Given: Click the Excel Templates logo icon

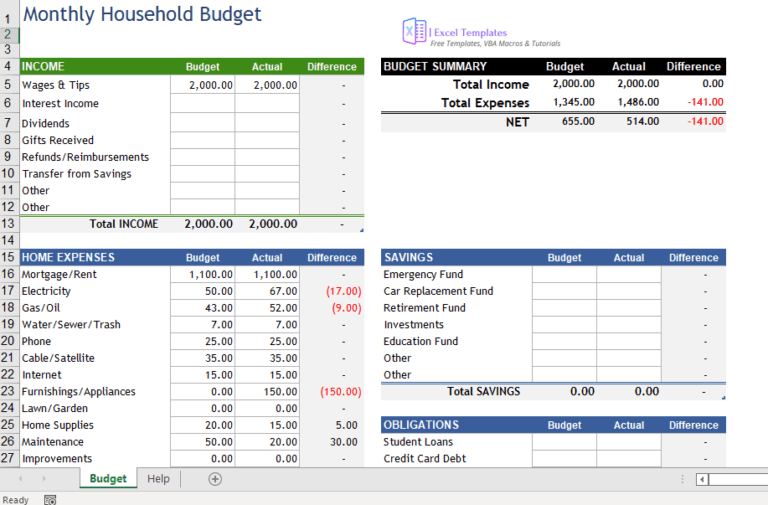Looking at the screenshot, I should [414, 32].
